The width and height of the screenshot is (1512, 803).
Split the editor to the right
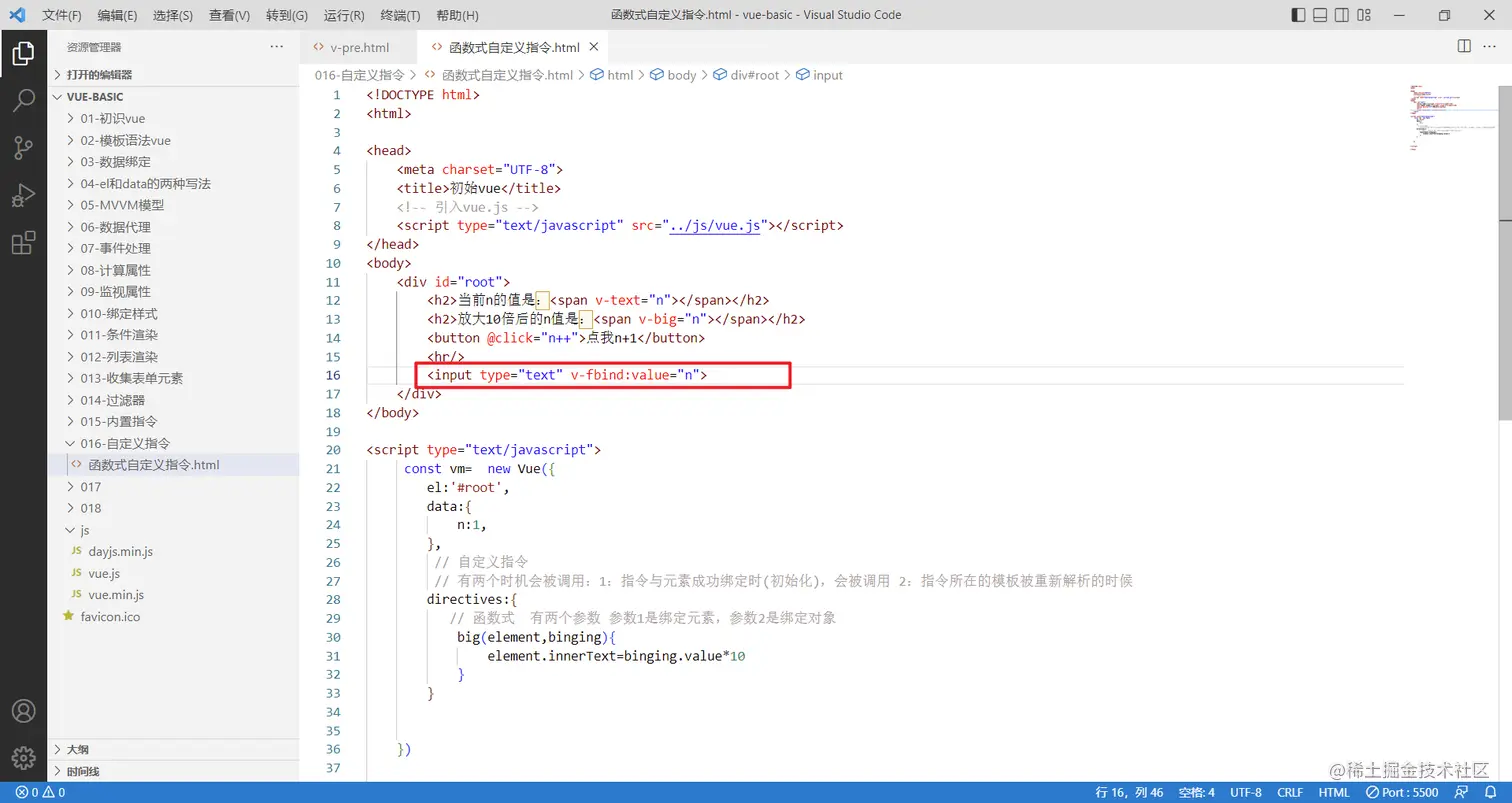[x=1464, y=47]
